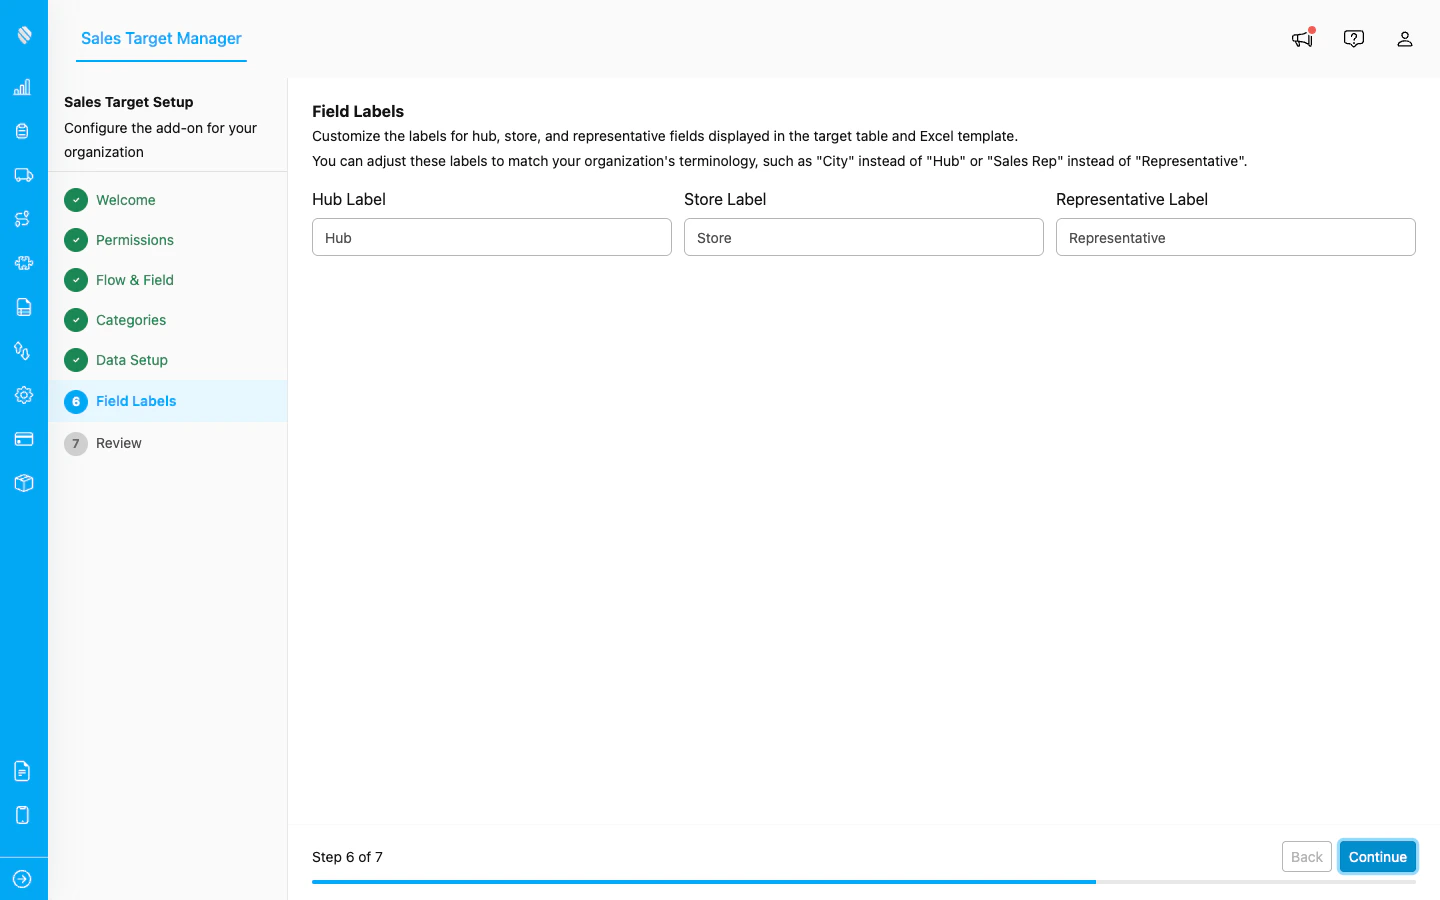Image resolution: width=1440 pixels, height=900 pixels.
Task: Click the setup progress bar
Action: (x=864, y=882)
